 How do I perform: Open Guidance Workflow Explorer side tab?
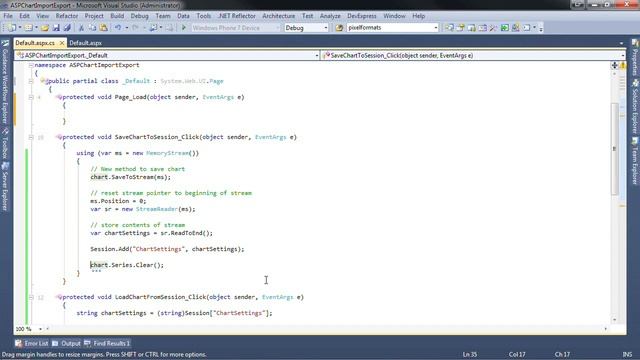point(5,81)
